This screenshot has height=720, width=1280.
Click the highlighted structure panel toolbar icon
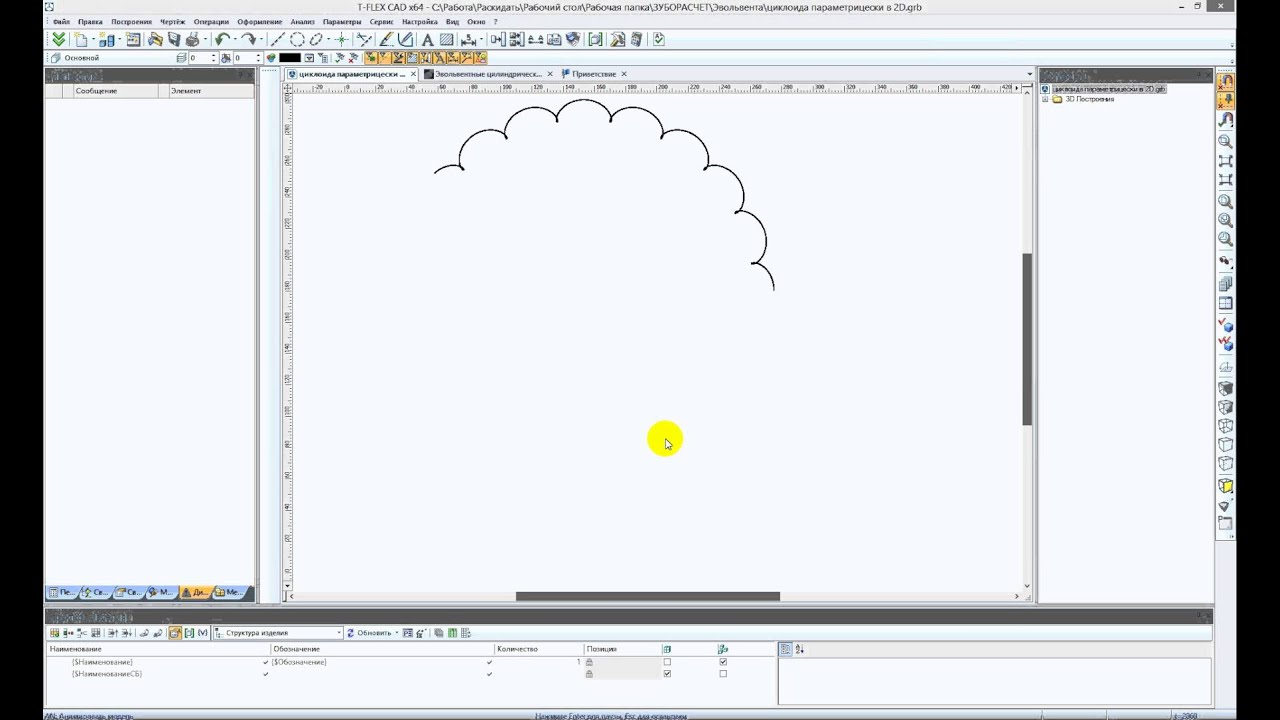tap(175, 633)
